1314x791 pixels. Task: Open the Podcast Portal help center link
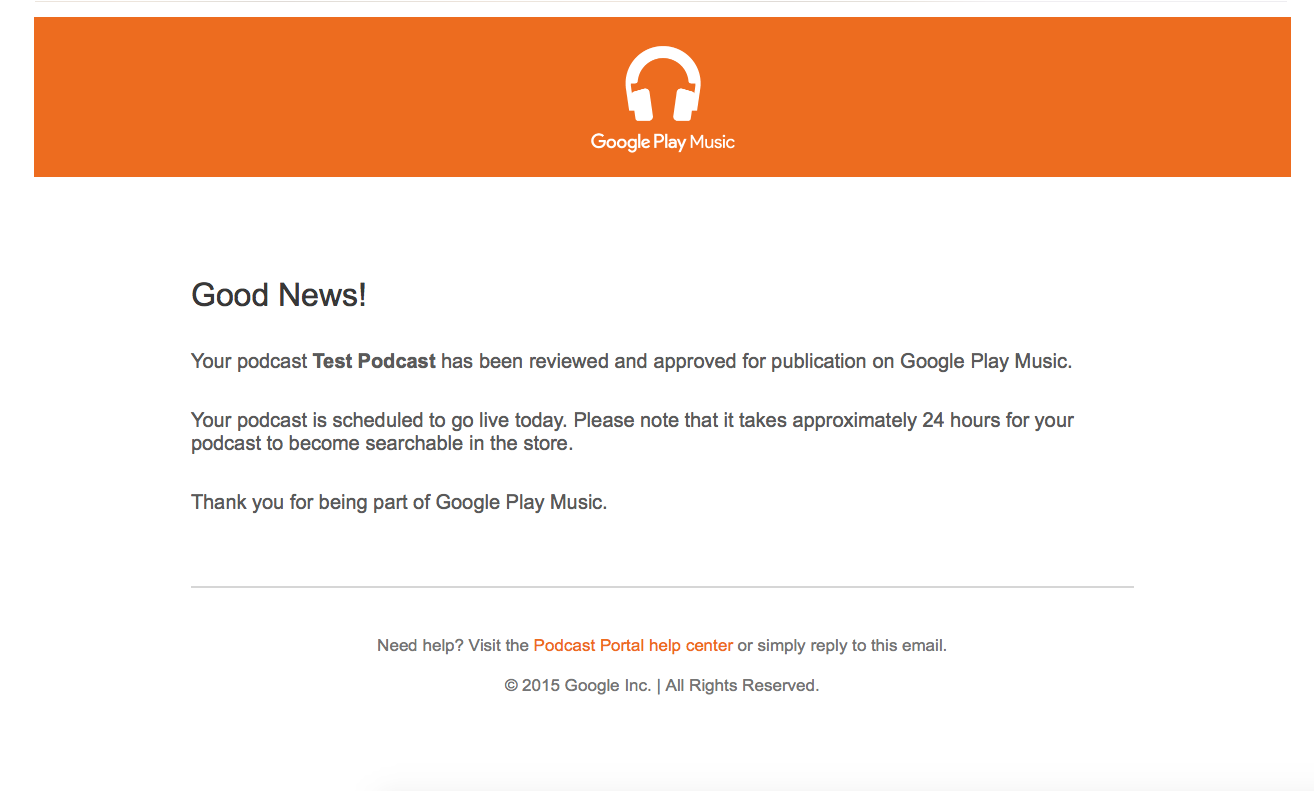pos(633,646)
